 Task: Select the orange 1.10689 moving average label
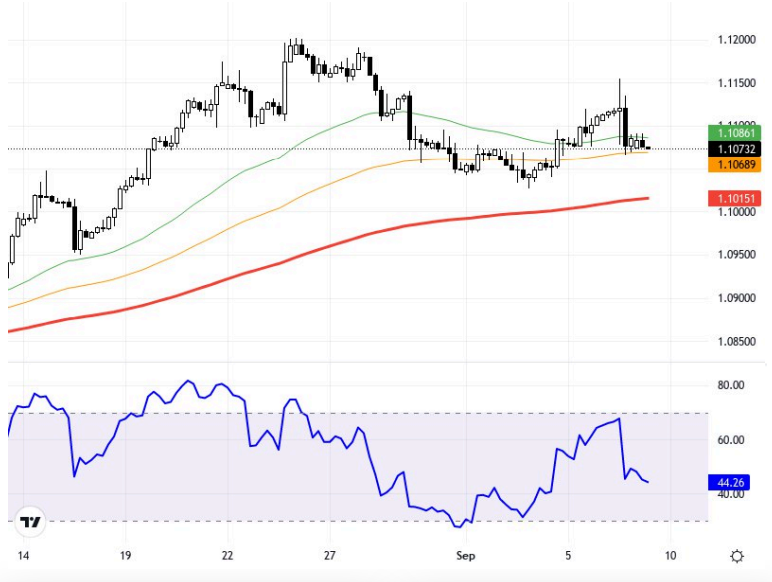click(735, 164)
